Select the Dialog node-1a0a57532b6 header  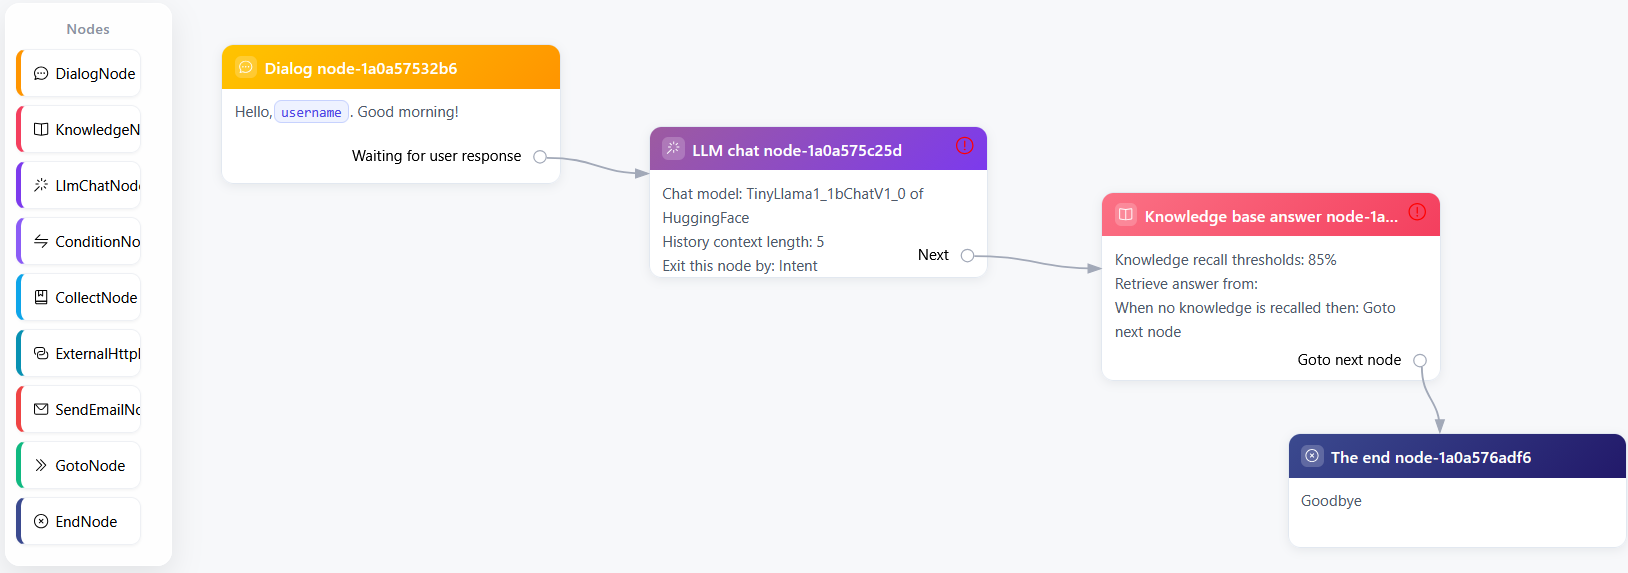tap(391, 67)
